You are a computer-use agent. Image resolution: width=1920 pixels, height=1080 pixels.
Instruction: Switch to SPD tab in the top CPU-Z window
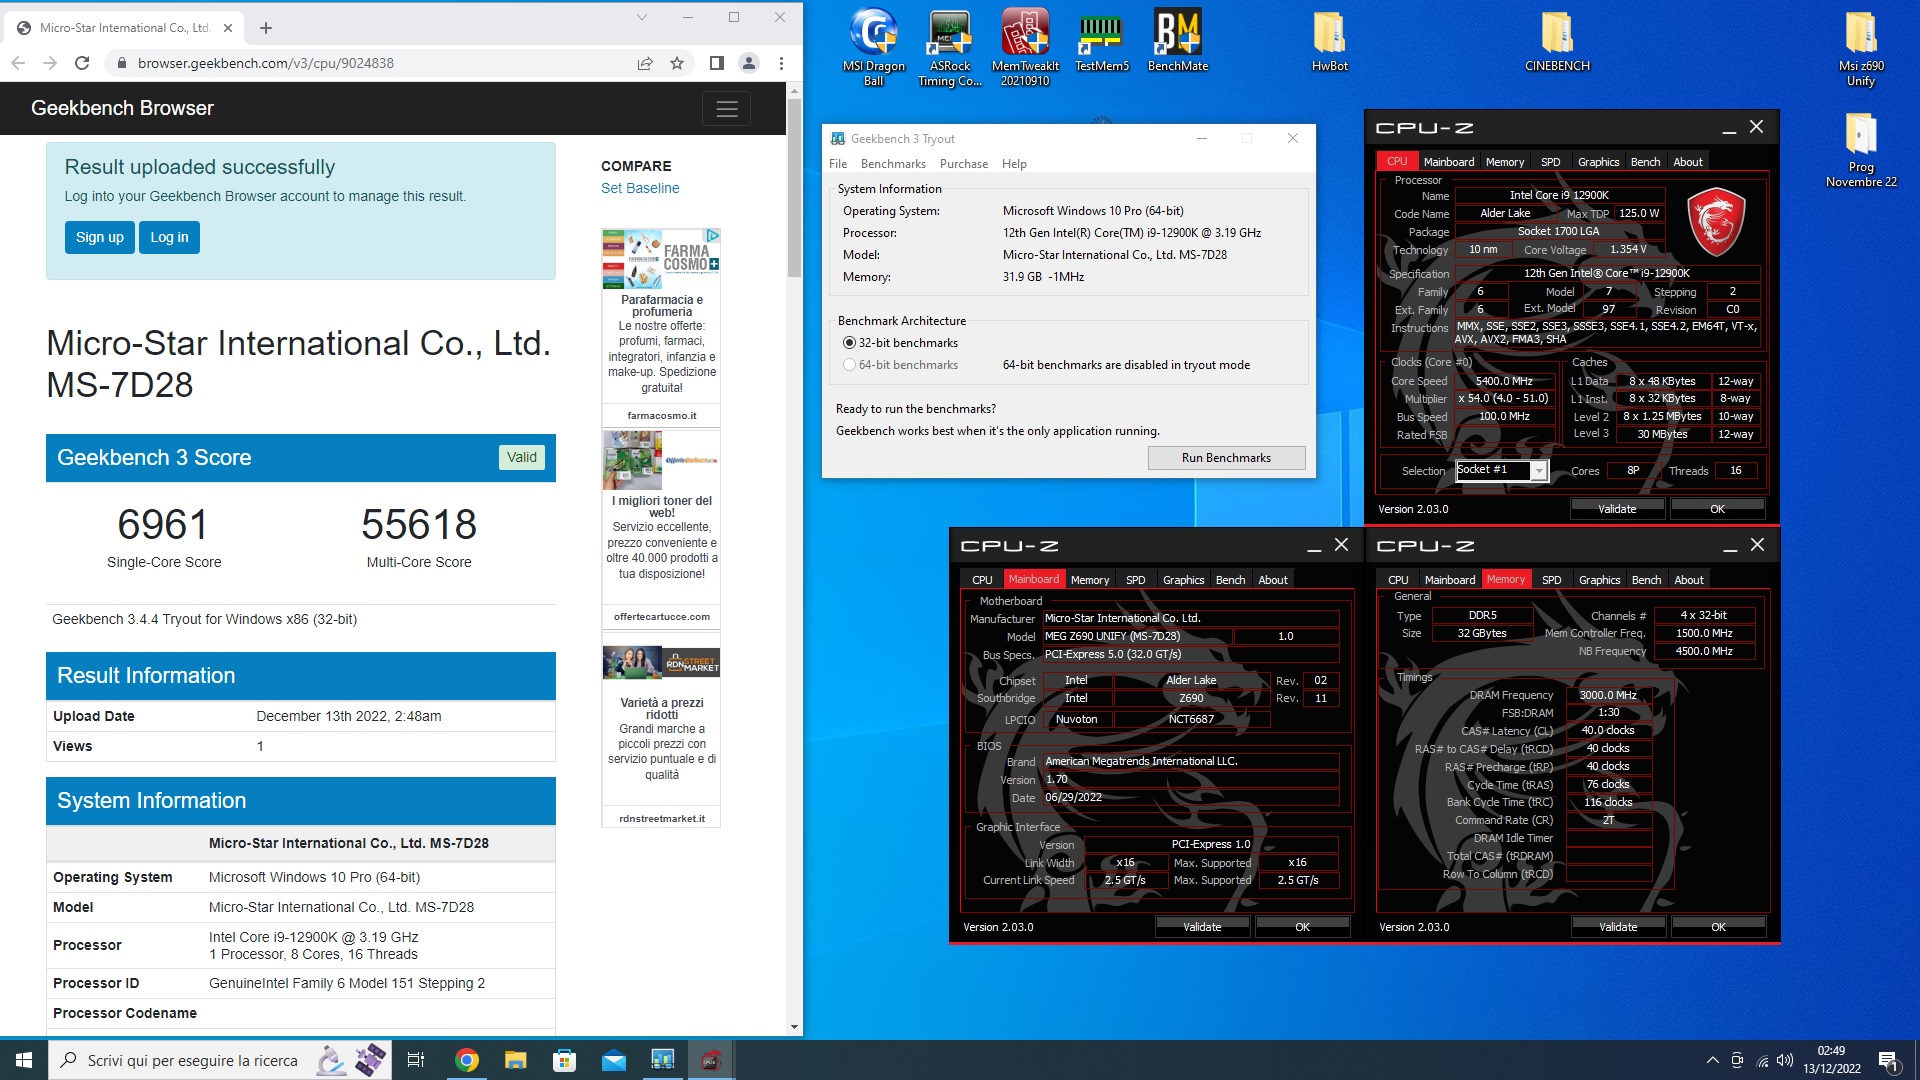point(1550,162)
